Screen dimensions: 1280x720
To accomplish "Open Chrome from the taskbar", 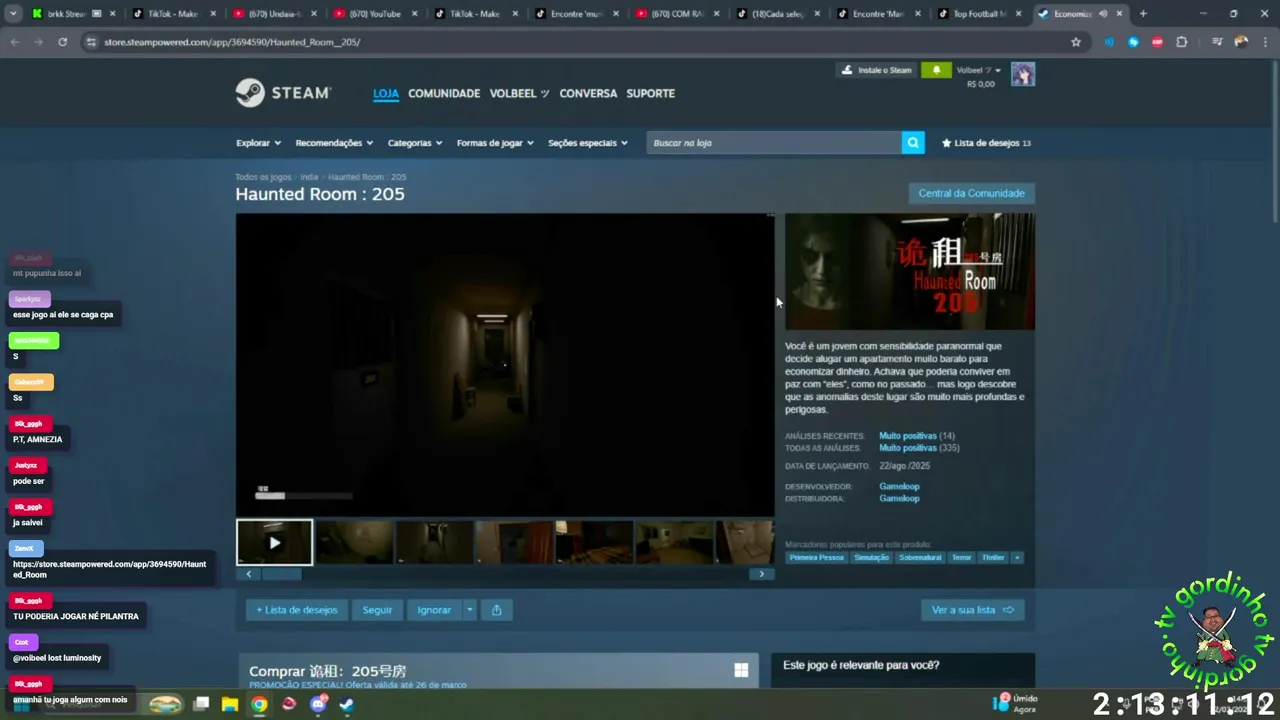I will 259,704.
